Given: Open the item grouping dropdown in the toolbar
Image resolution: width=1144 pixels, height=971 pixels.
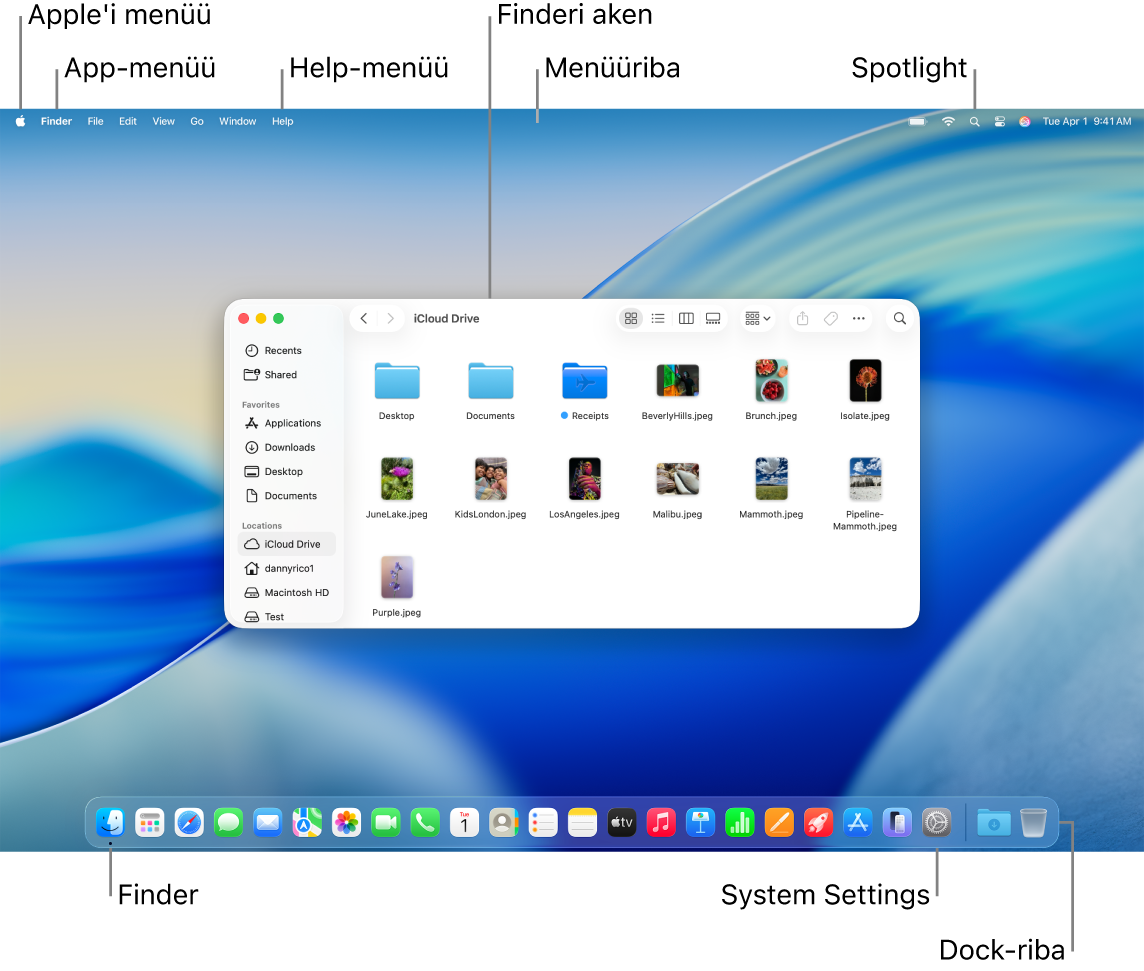Looking at the screenshot, I should point(757,318).
